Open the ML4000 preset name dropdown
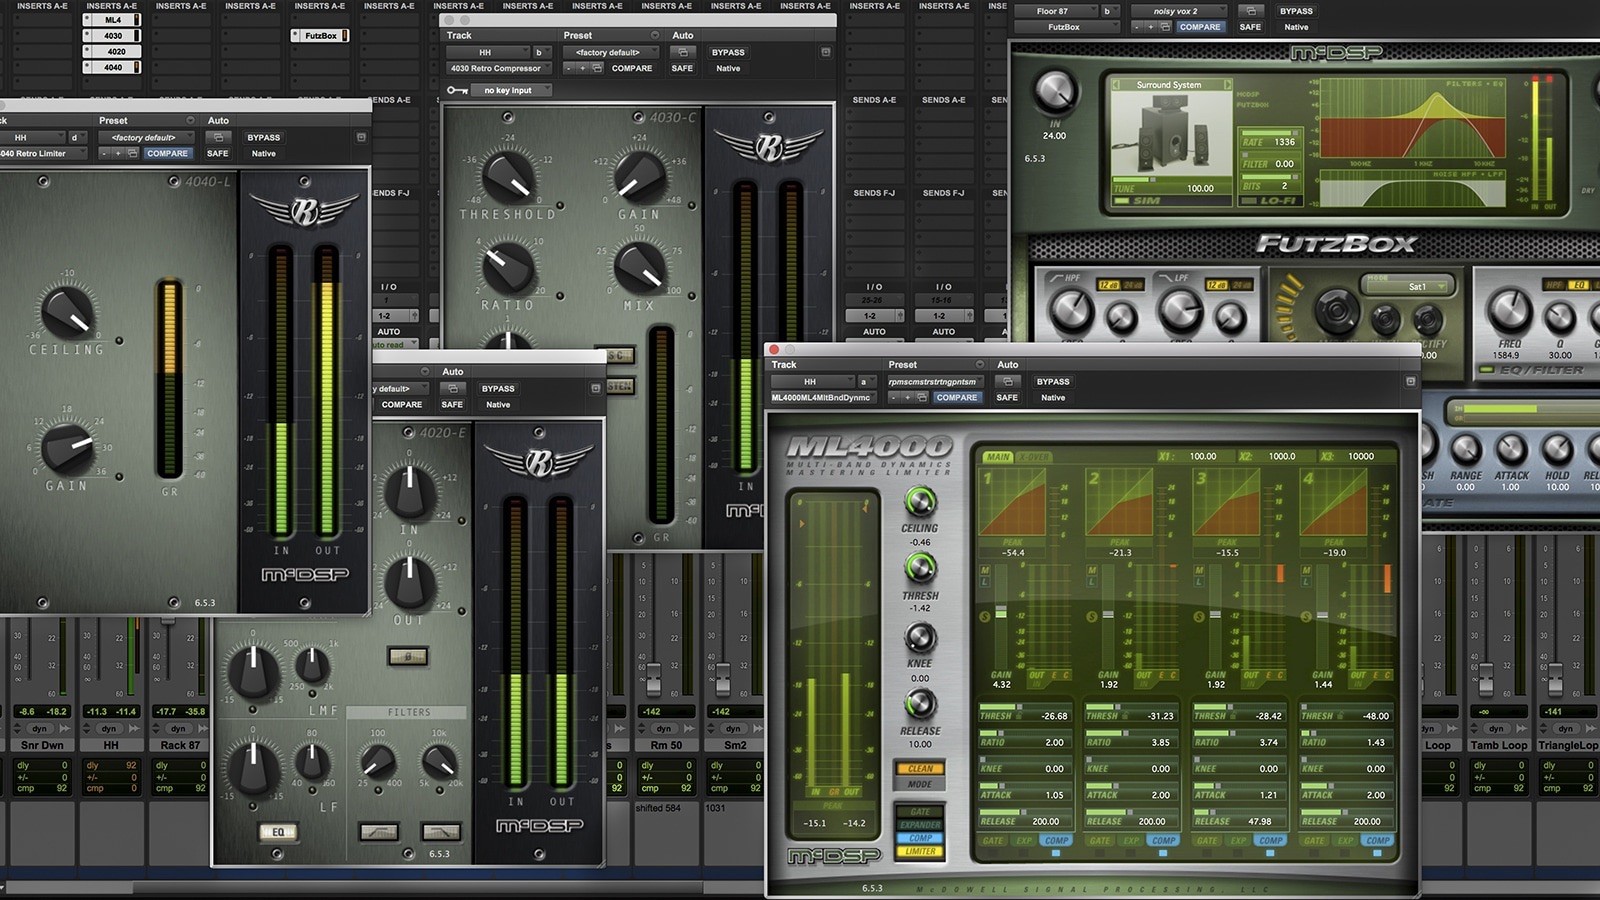The image size is (1600, 900). [x=934, y=381]
